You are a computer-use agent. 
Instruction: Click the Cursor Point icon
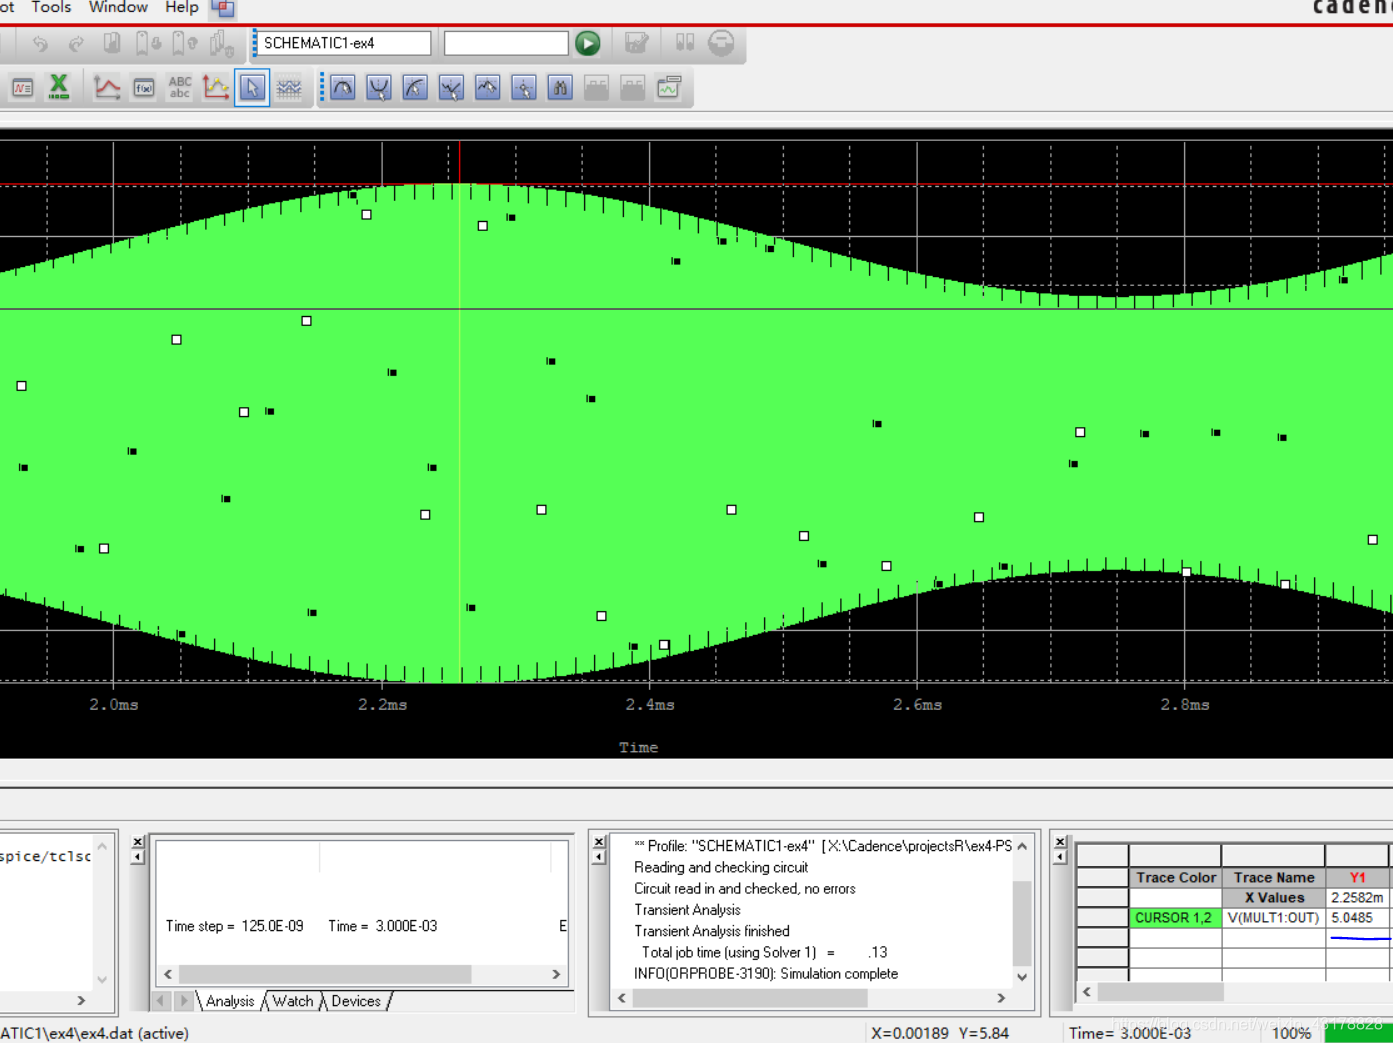click(x=524, y=88)
